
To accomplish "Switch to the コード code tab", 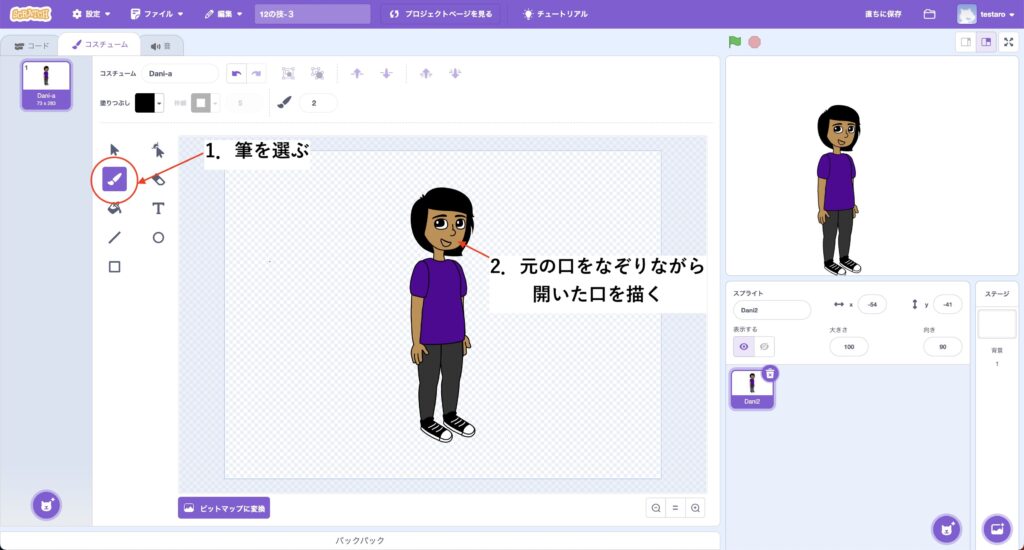I will 31,46.
